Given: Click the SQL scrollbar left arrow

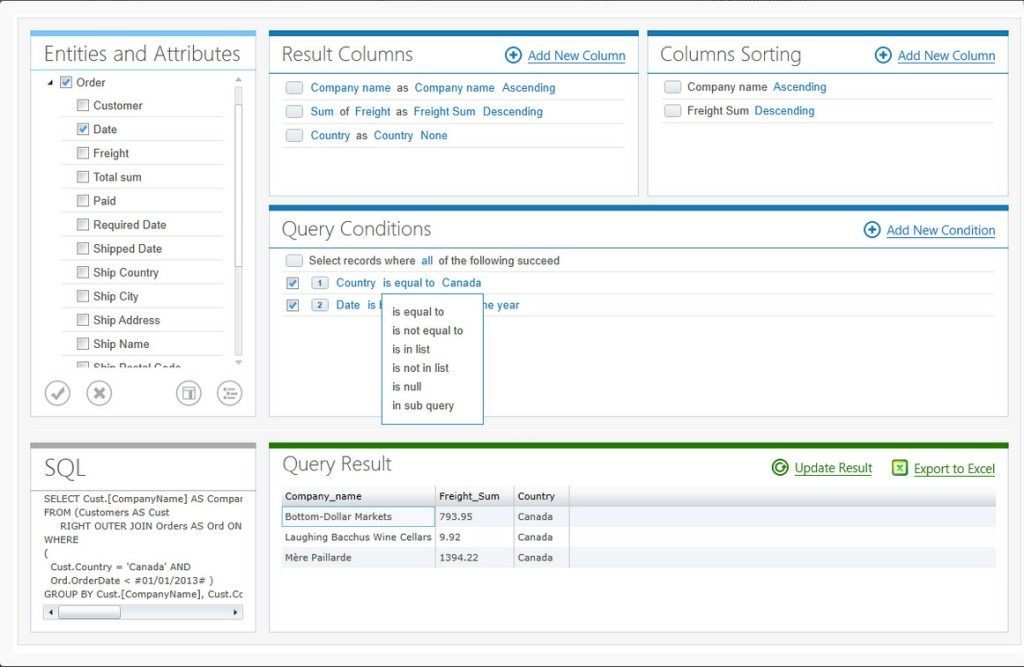Looking at the screenshot, I should [51, 612].
